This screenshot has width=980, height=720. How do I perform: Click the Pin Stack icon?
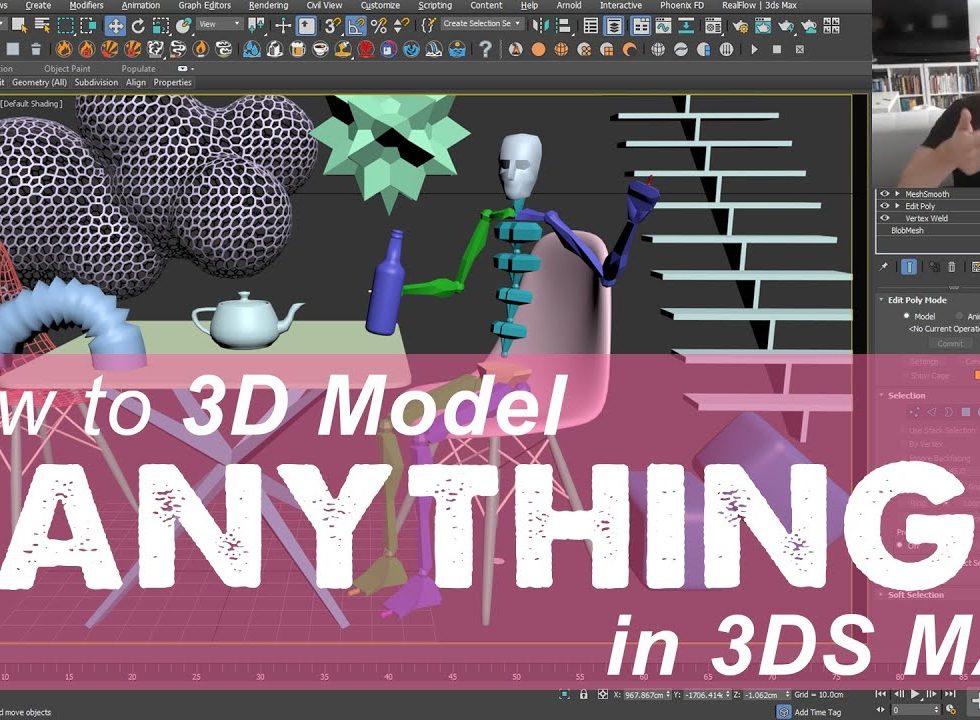[883, 267]
